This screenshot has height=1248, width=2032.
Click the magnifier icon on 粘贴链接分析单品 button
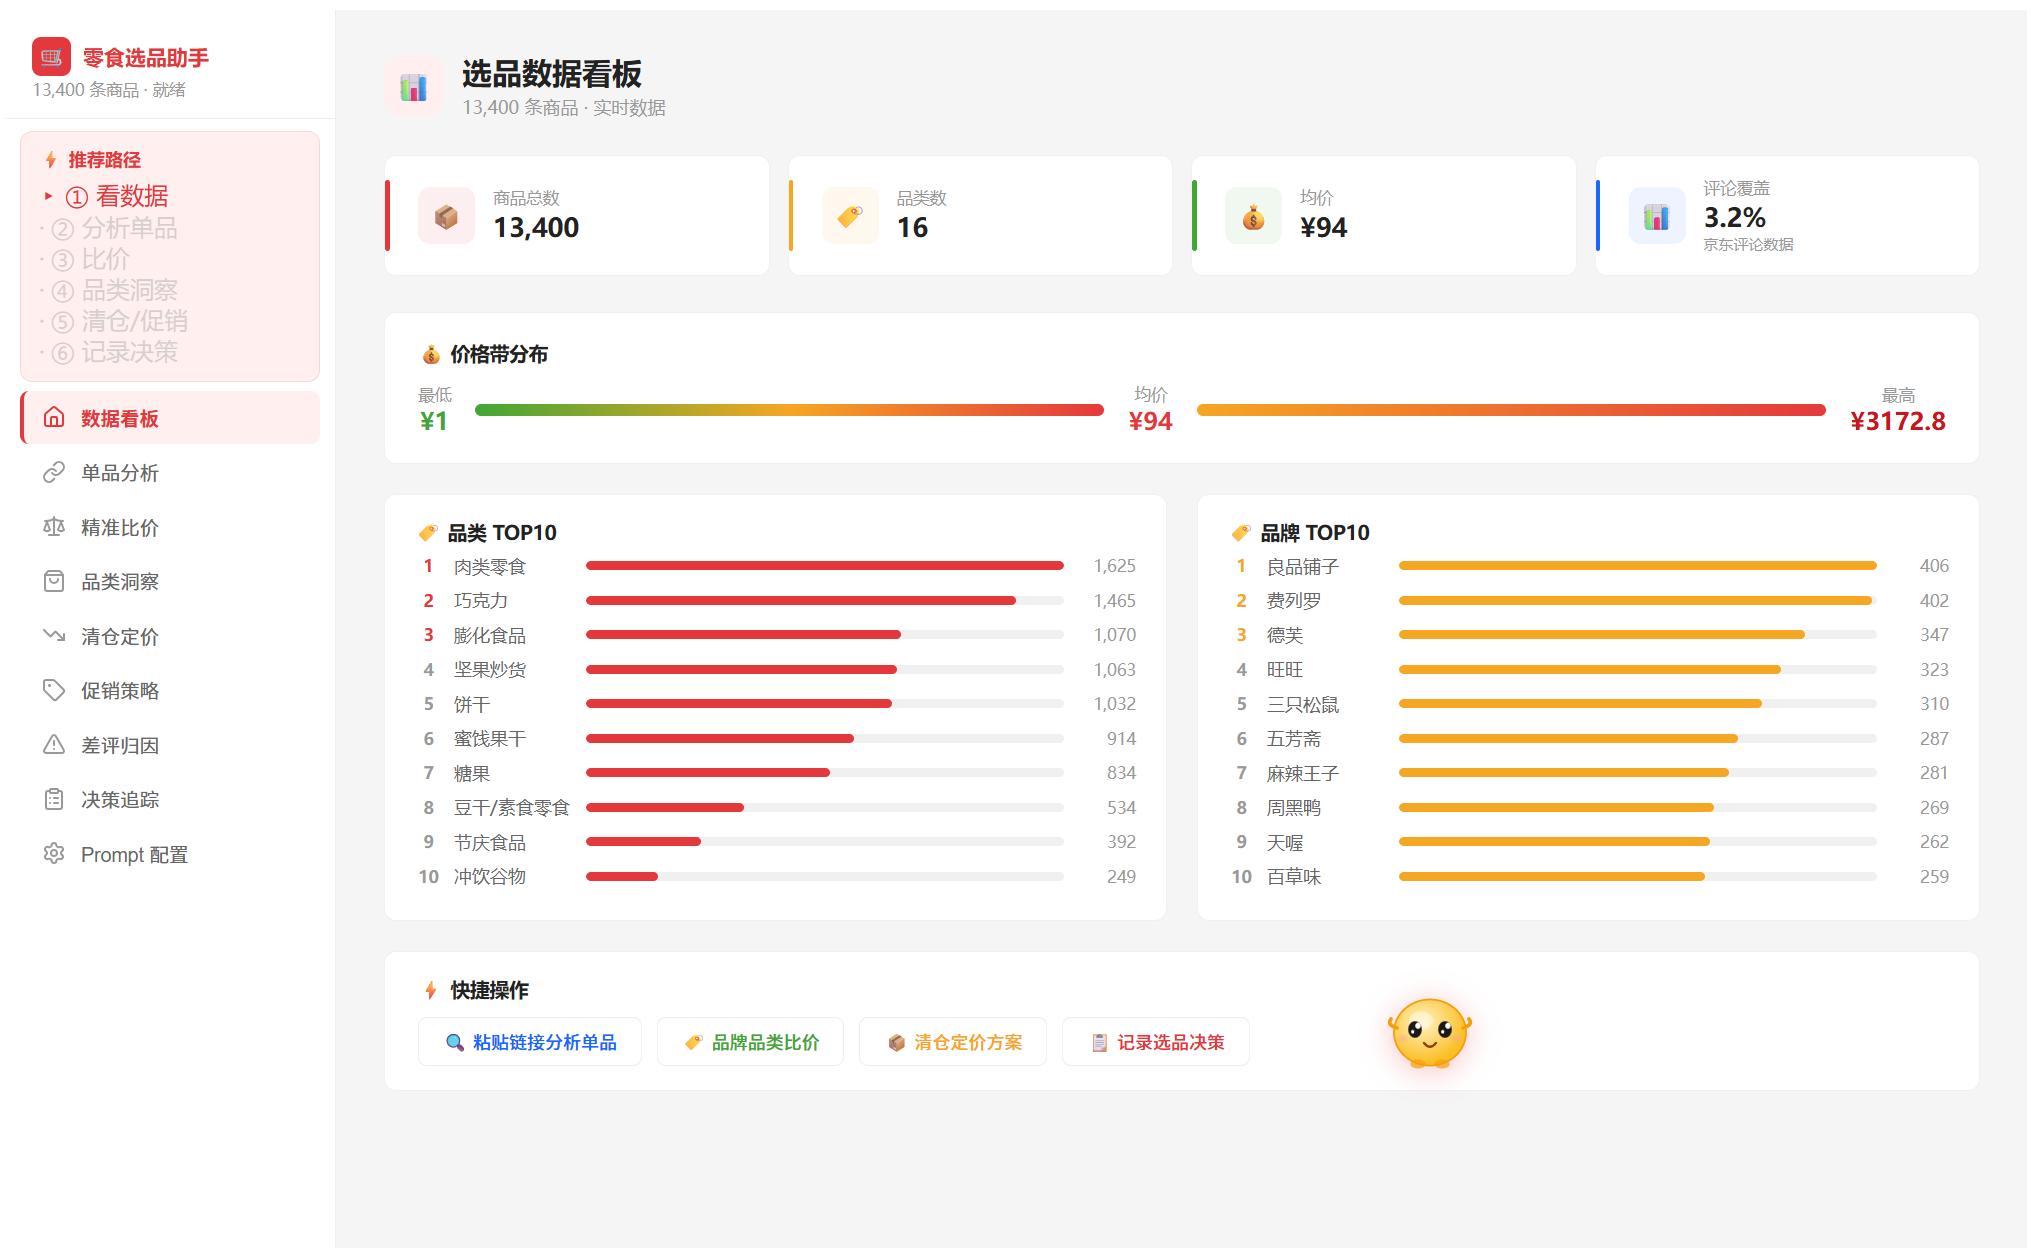coord(455,1043)
